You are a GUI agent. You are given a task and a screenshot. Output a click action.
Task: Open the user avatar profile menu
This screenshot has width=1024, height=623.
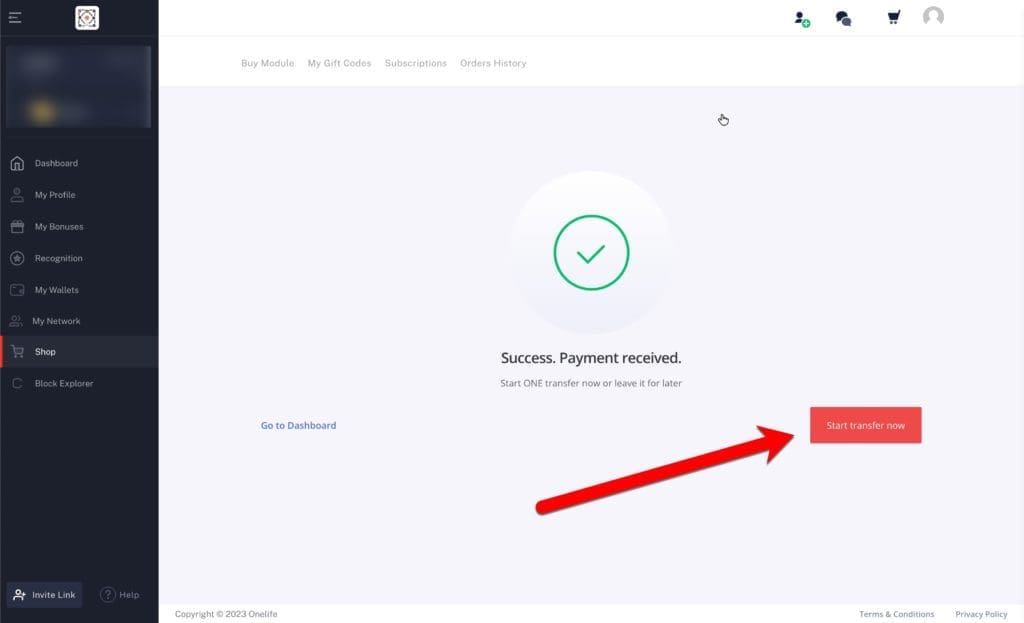coord(933,17)
